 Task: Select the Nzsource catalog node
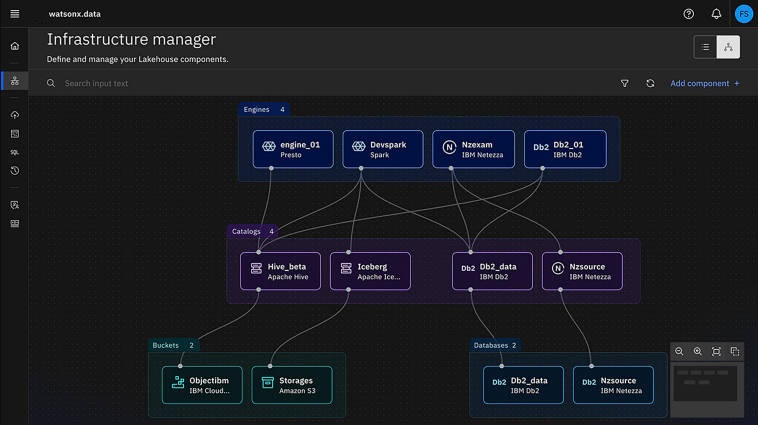582,271
